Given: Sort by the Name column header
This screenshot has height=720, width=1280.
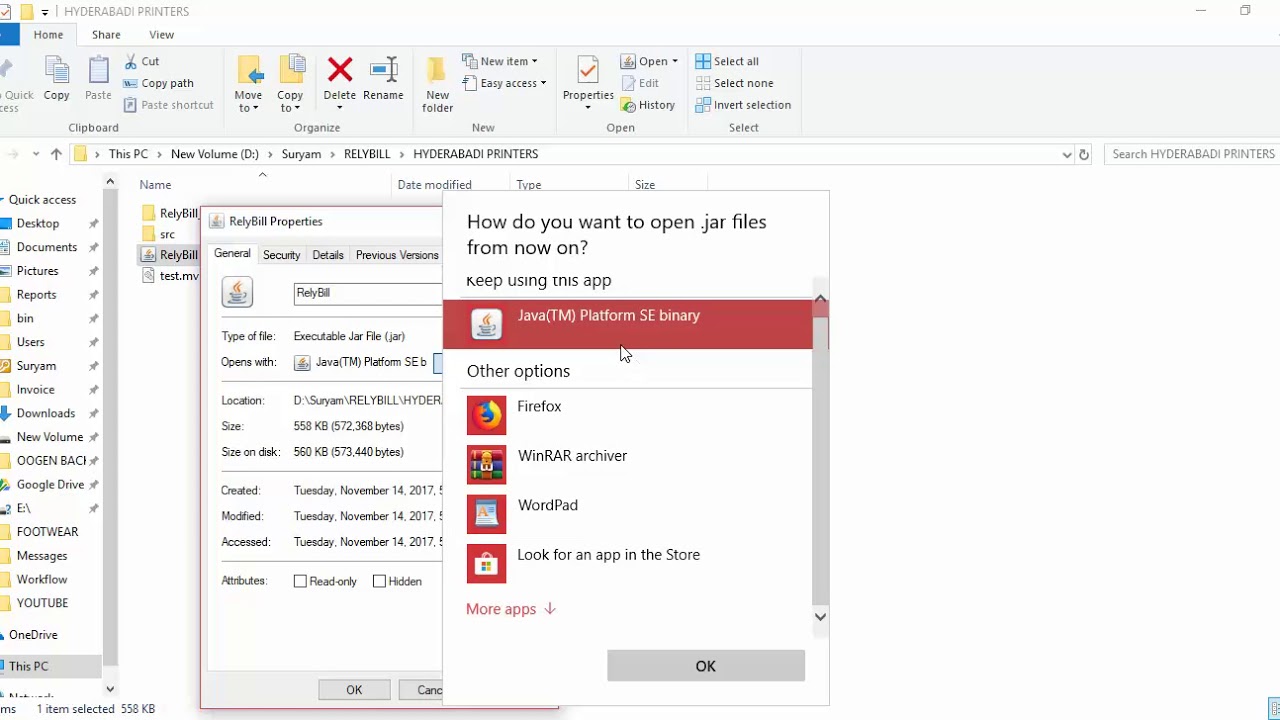Looking at the screenshot, I should (x=155, y=185).
